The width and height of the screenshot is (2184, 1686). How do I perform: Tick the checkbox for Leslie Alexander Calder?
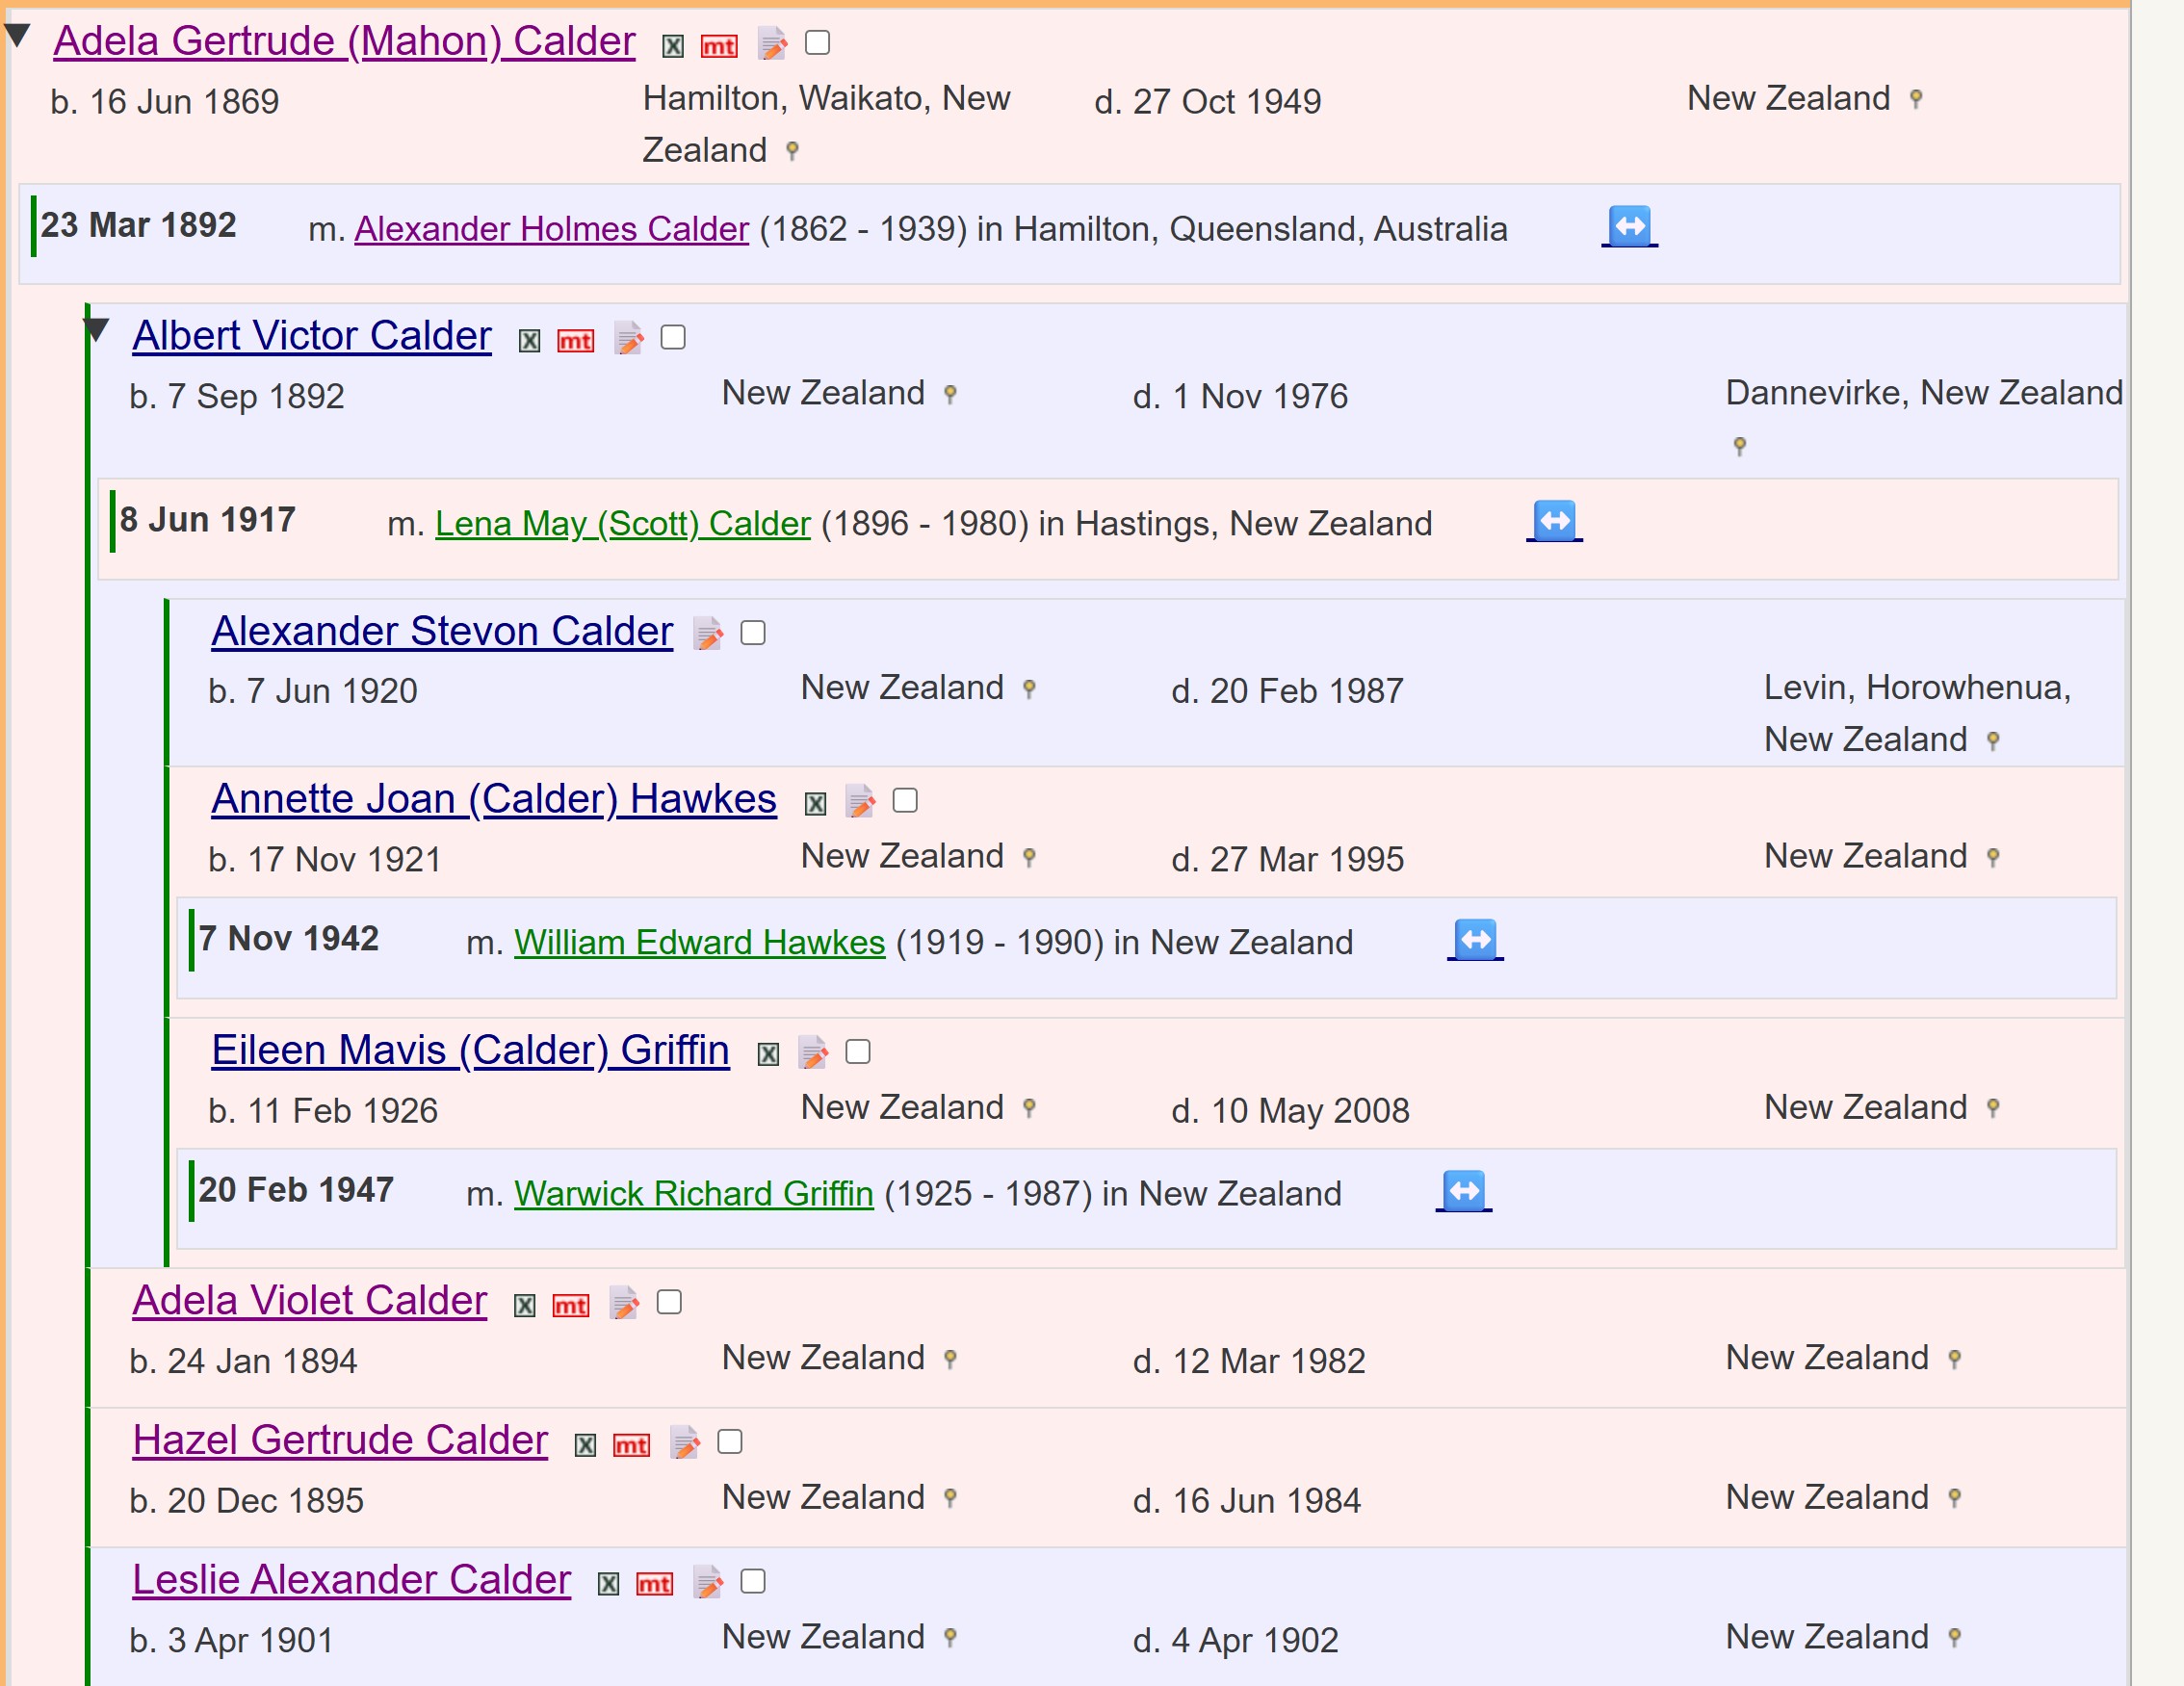pyautogui.click(x=753, y=1581)
